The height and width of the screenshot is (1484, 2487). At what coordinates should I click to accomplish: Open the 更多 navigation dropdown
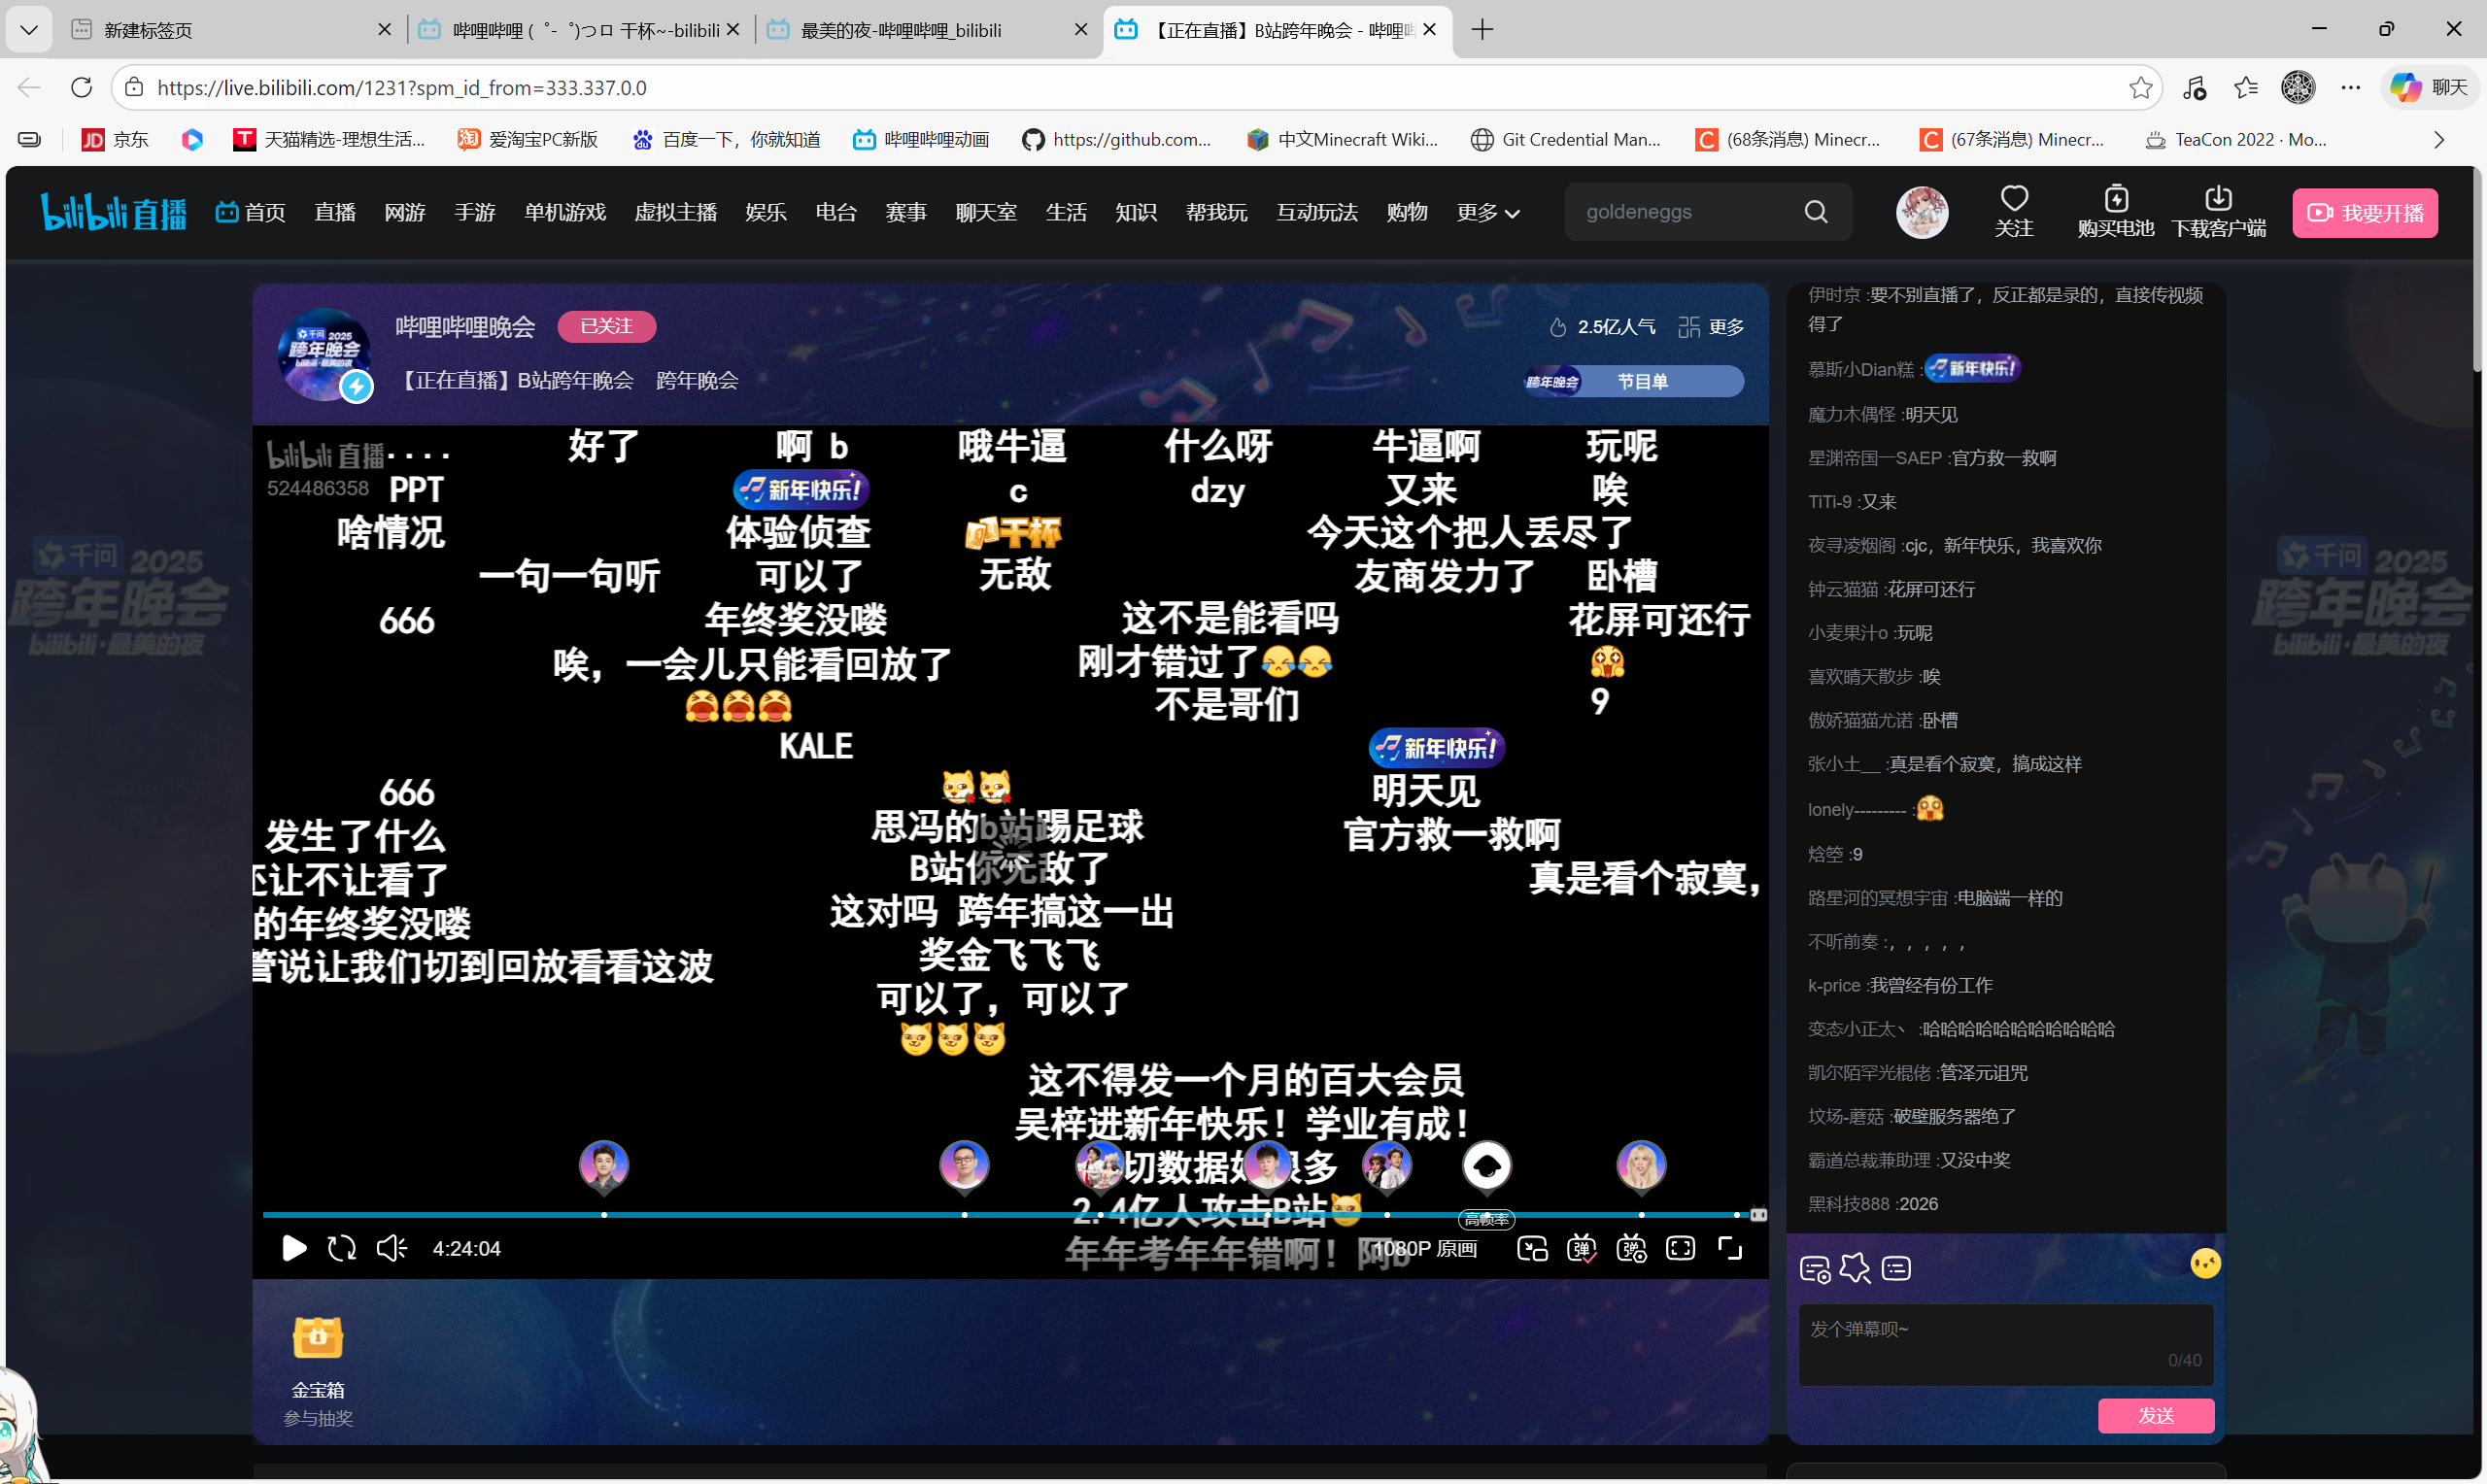tap(1487, 212)
